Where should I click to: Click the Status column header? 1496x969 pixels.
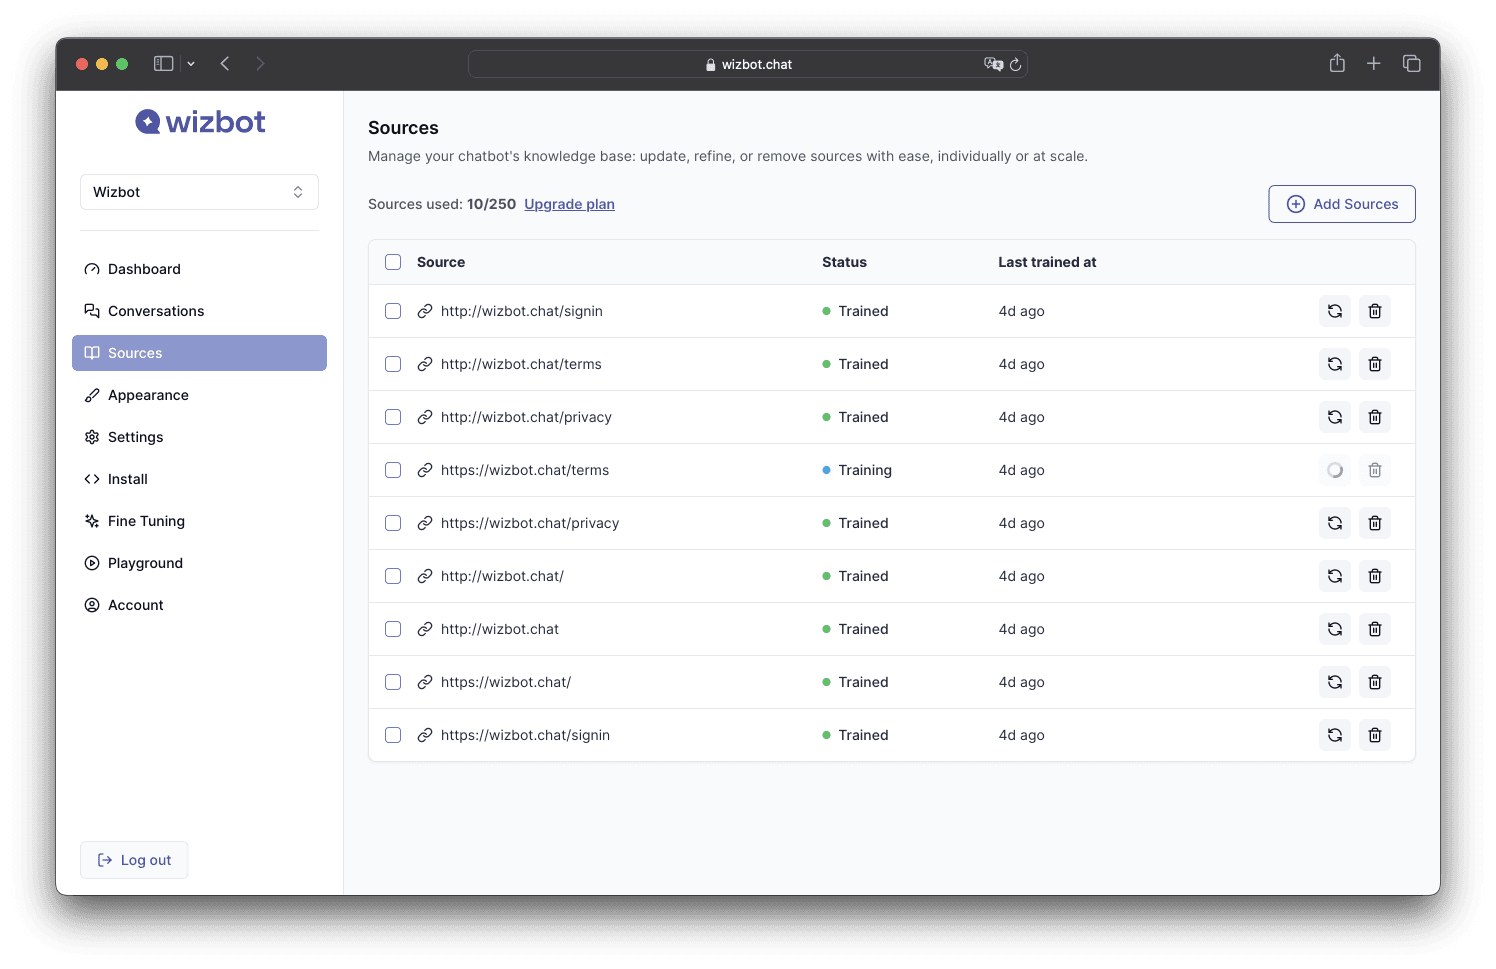pos(844,262)
